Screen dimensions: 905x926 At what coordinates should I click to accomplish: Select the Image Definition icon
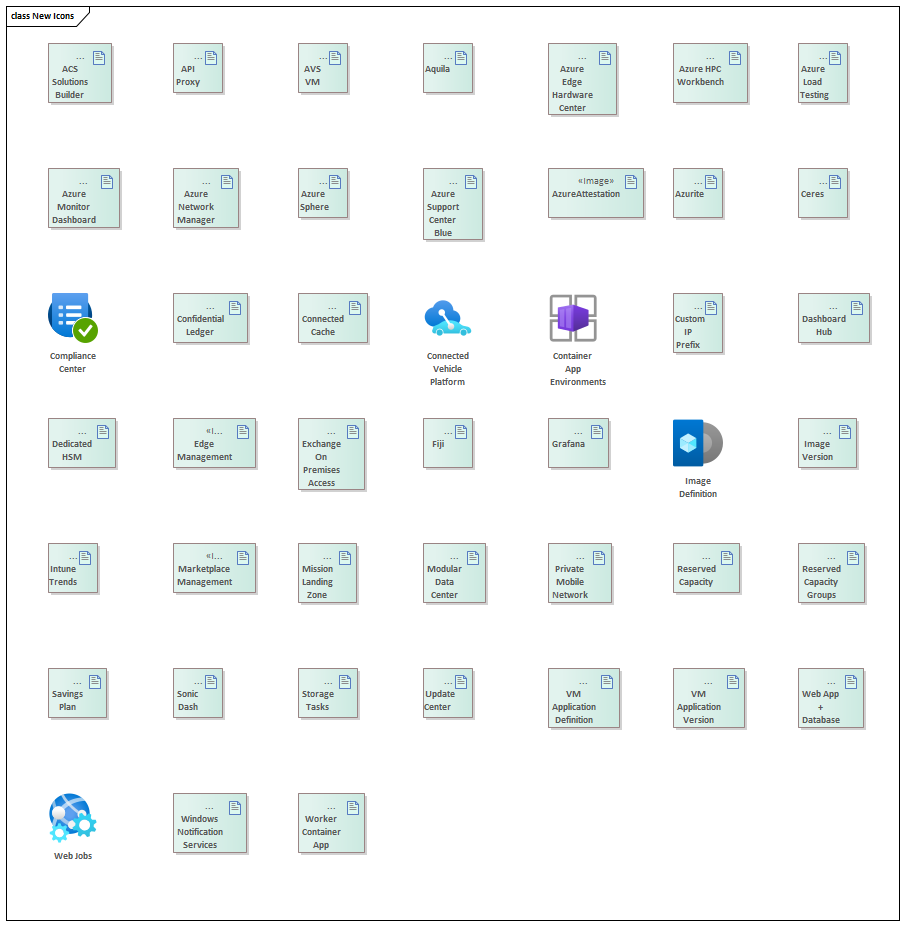698,443
